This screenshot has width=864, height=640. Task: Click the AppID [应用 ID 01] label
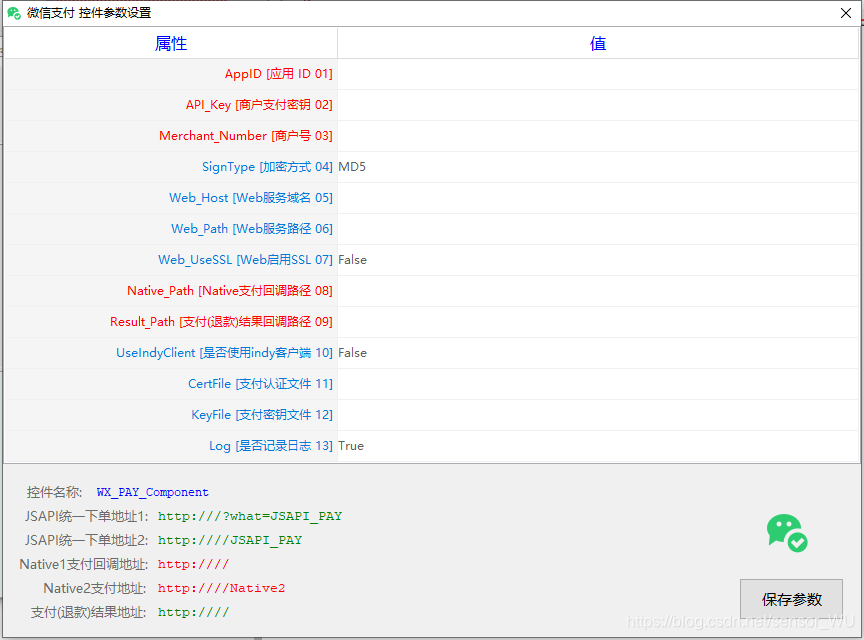[278, 74]
